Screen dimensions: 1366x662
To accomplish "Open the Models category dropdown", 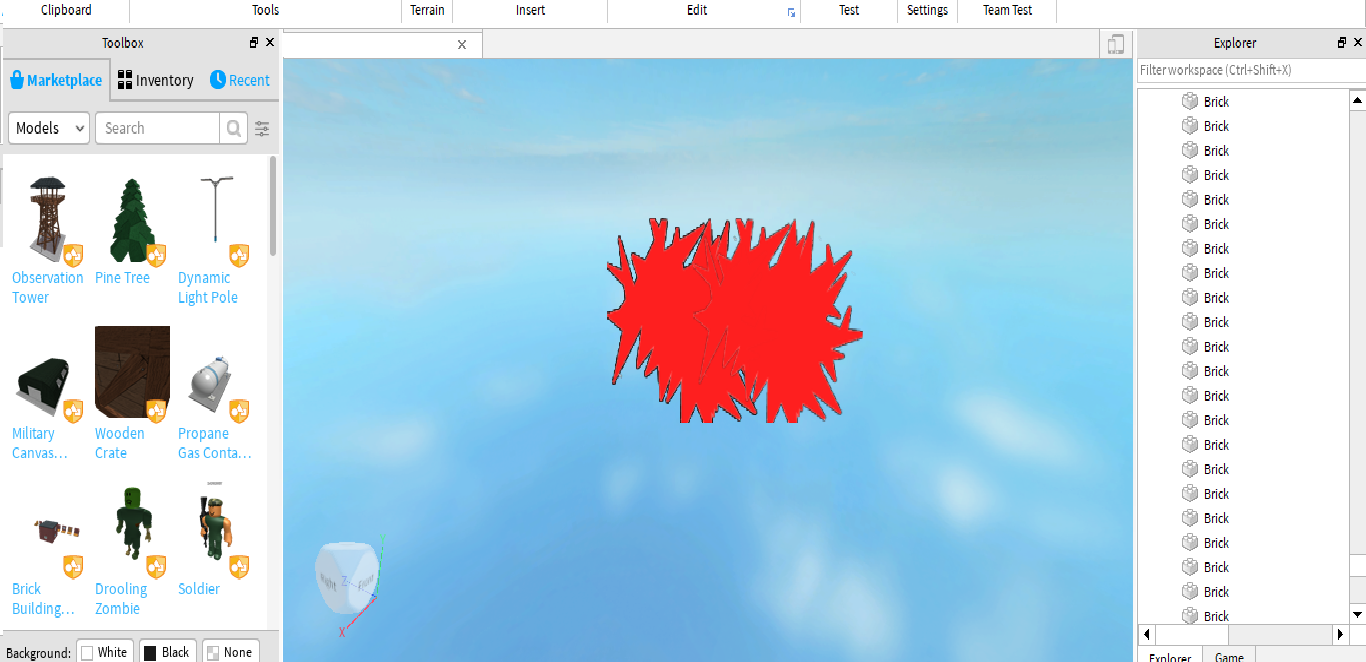I will click(48, 128).
